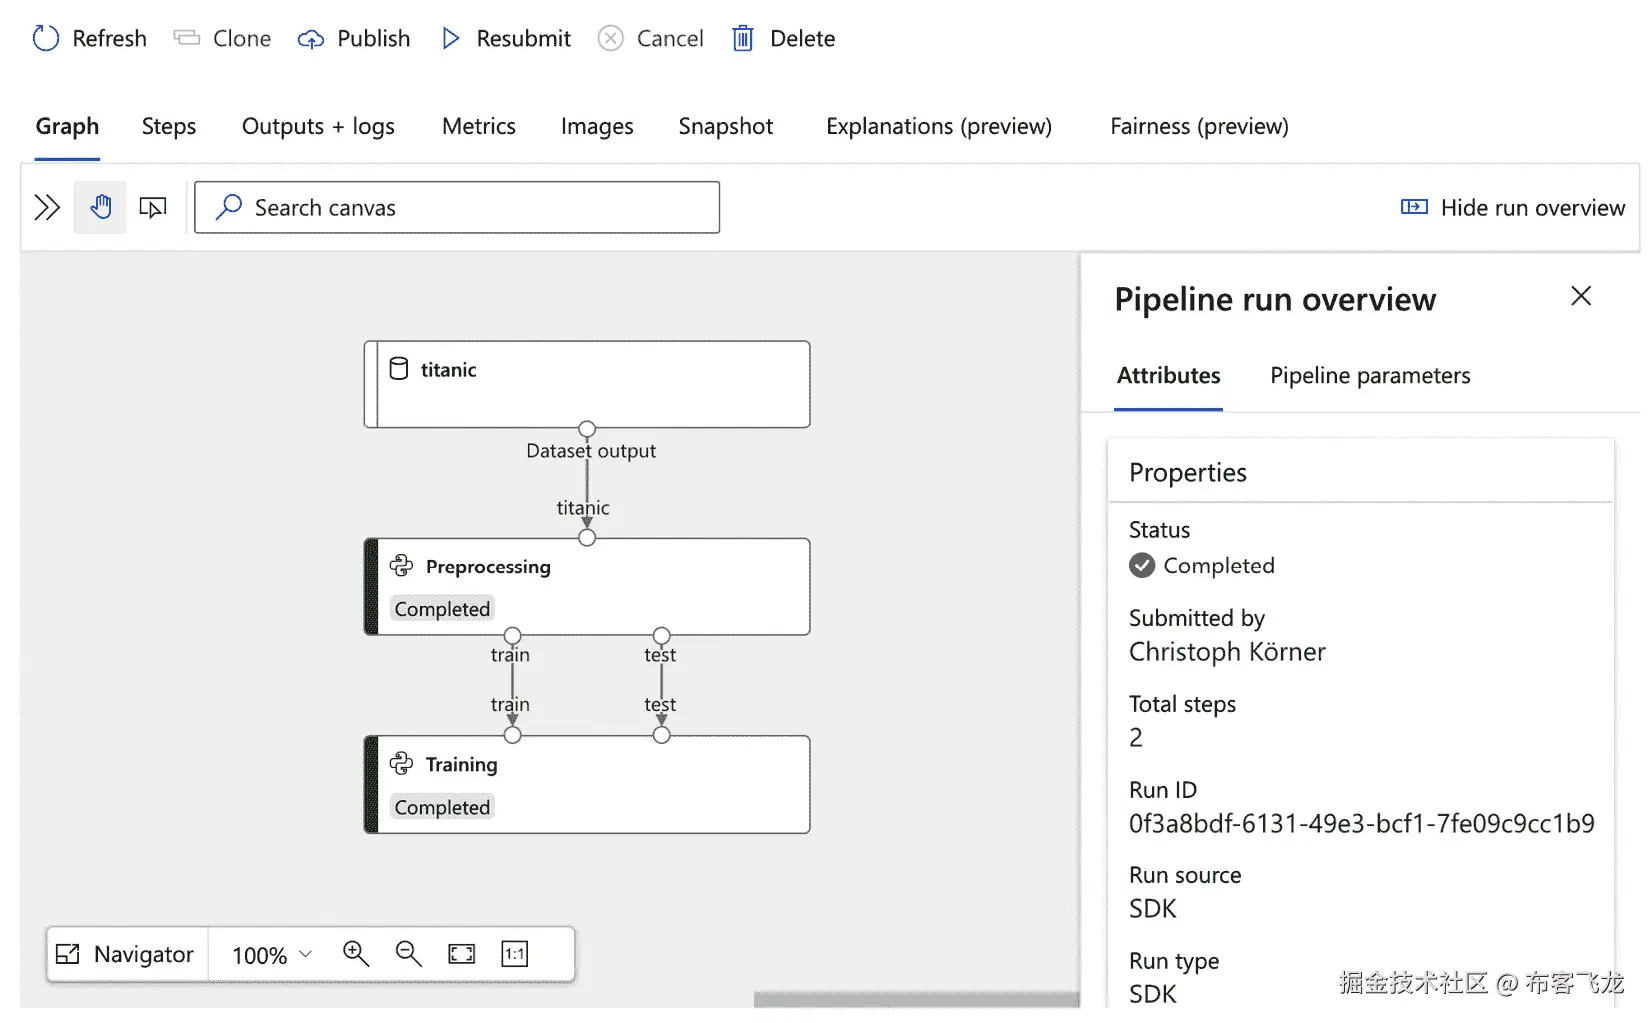Click the horizontal canvas scrollbar
This screenshot has width=1651, height=1023.
(x=916, y=999)
